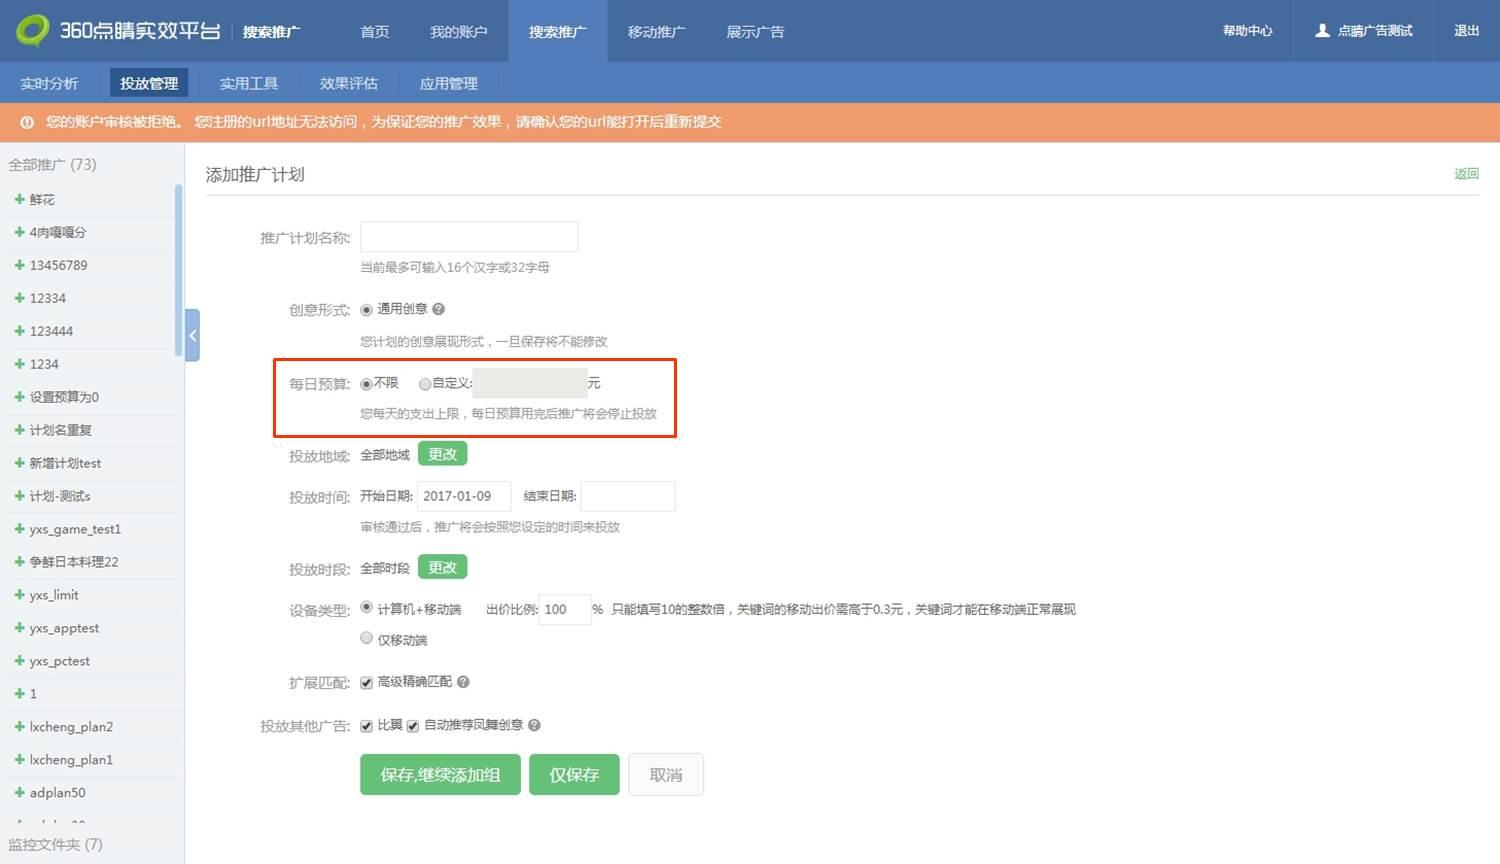Click 更改 button next to 全部地域
Image resolution: width=1500 pixels, height=864 pixels.
442,454
